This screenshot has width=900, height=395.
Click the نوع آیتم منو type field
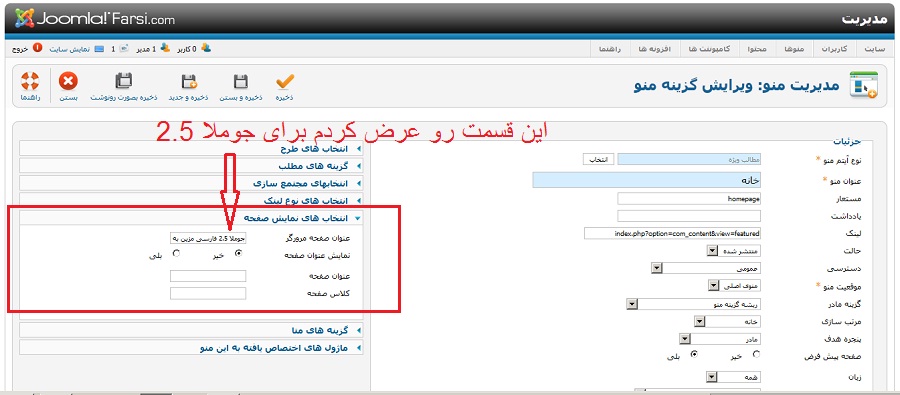tap(689, 159)
